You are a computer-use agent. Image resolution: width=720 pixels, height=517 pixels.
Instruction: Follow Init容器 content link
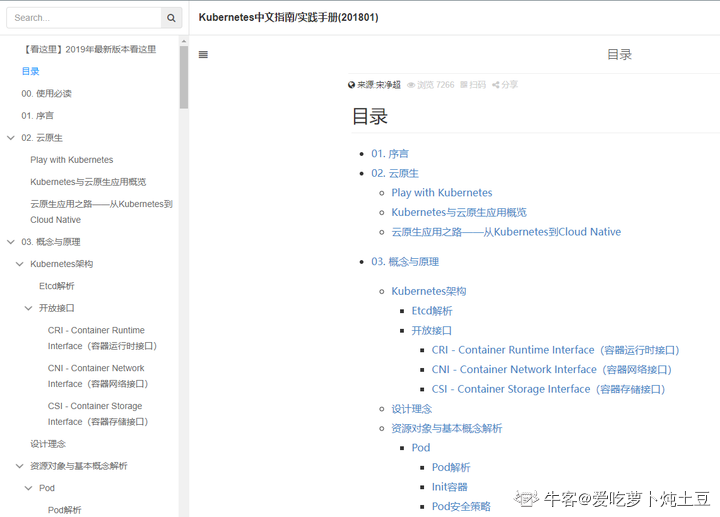pyautogui.click(x=450, y=487)
